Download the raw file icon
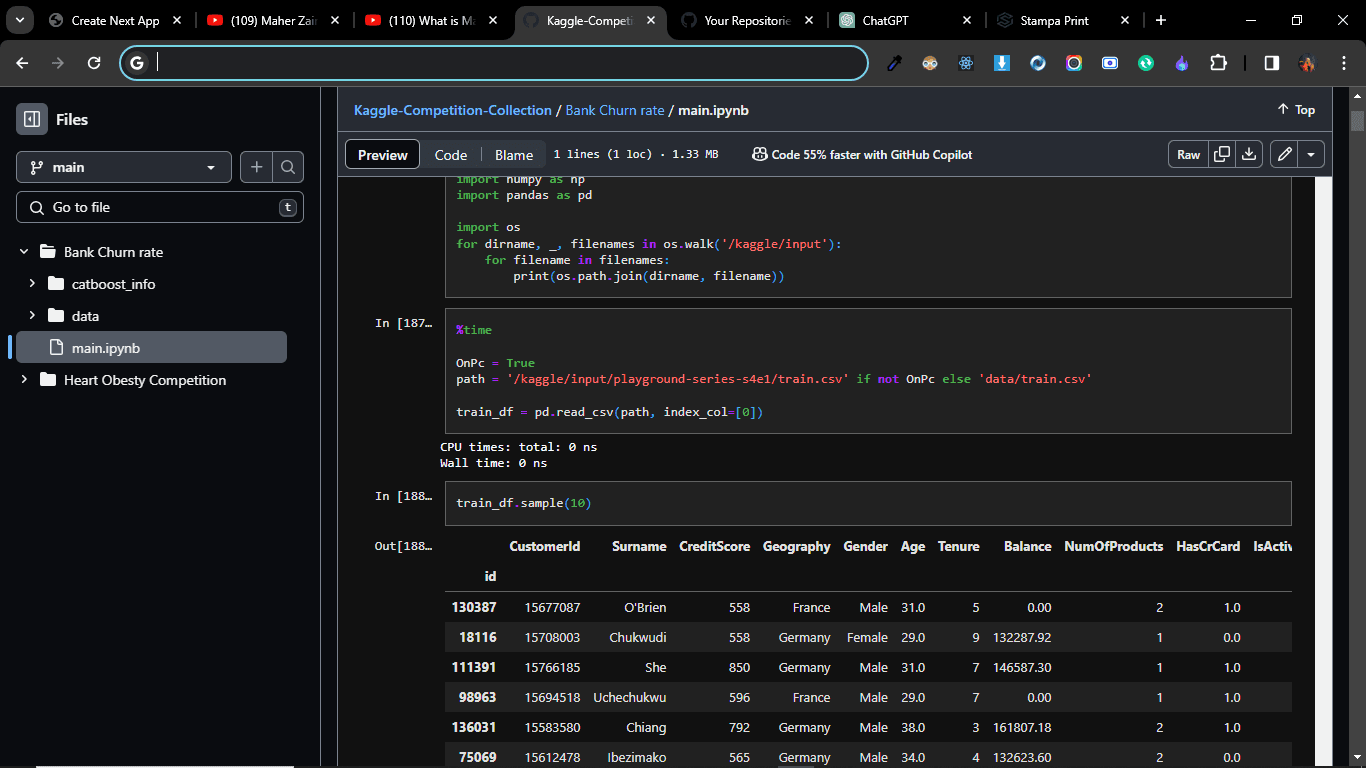 coord(1248,154)
